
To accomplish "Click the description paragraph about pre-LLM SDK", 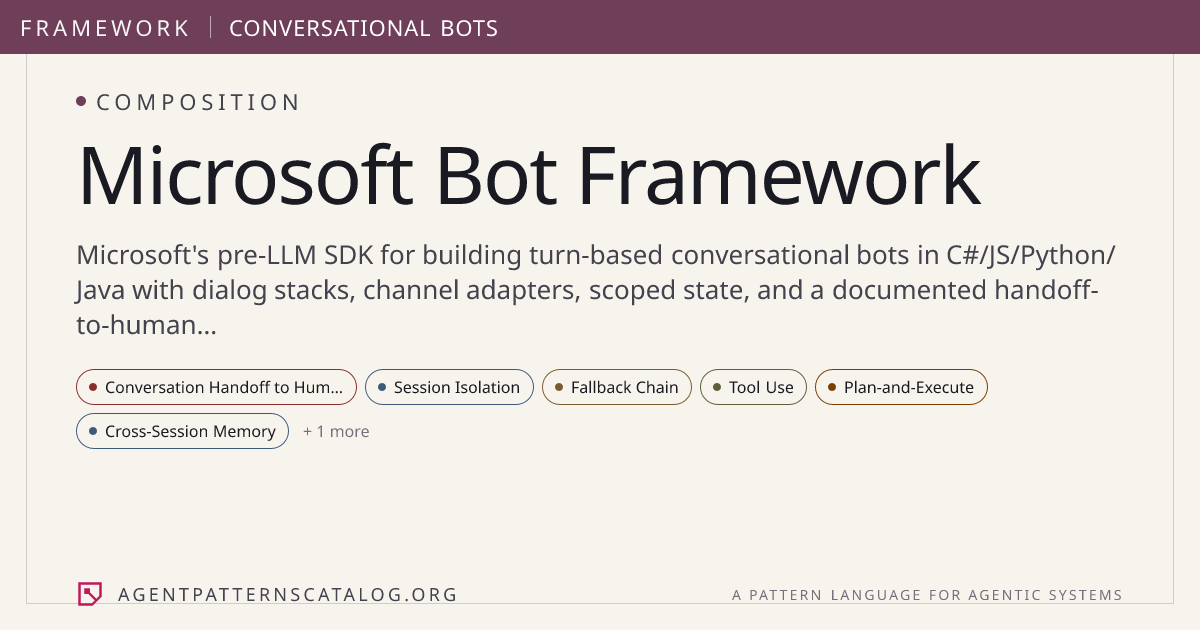I will [596, 290].
